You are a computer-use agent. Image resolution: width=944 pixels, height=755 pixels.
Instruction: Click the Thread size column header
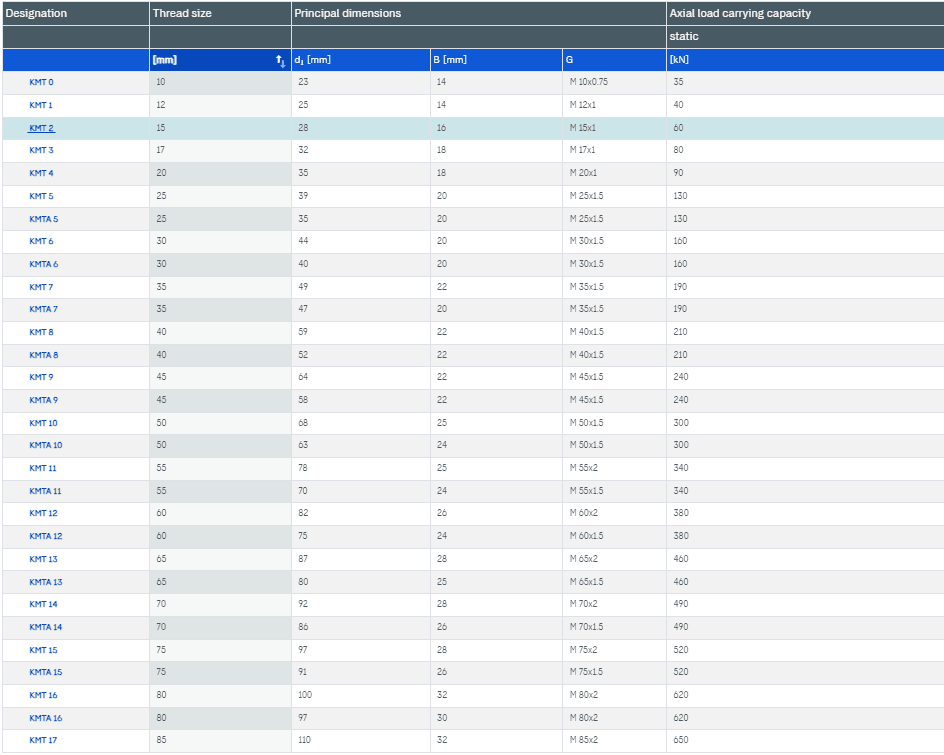click(182, 13)
